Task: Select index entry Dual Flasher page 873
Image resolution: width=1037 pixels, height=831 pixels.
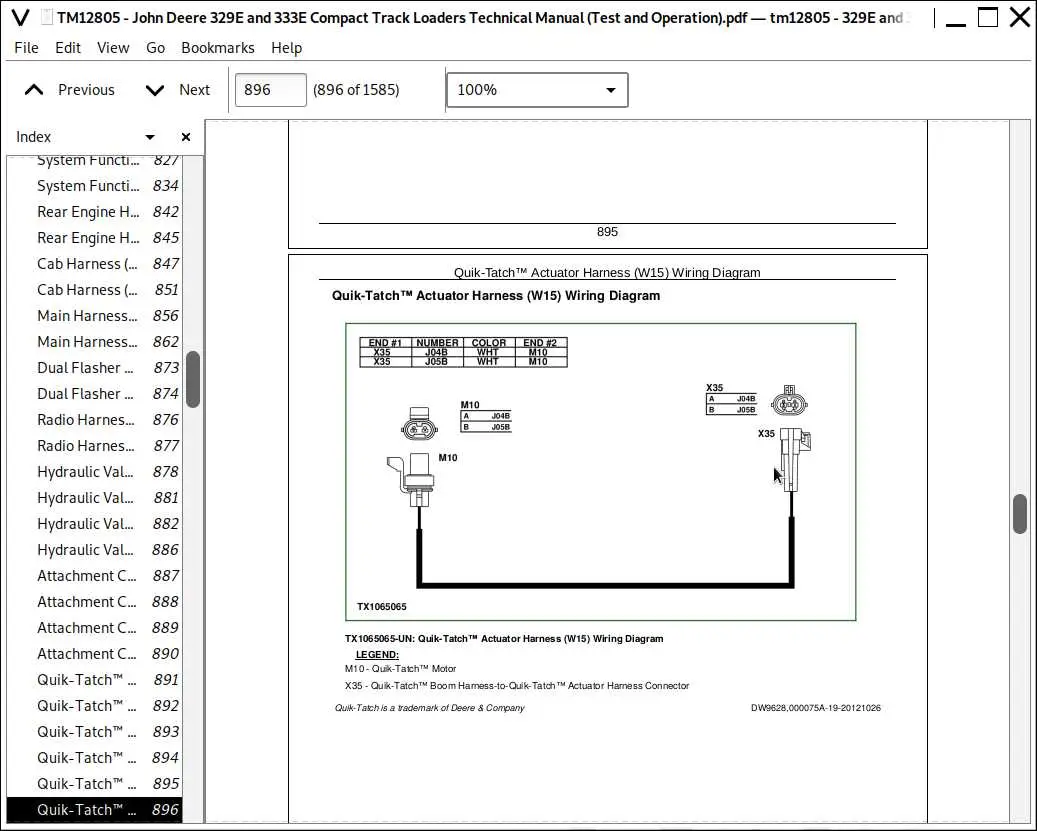Action: pos(94,368)
